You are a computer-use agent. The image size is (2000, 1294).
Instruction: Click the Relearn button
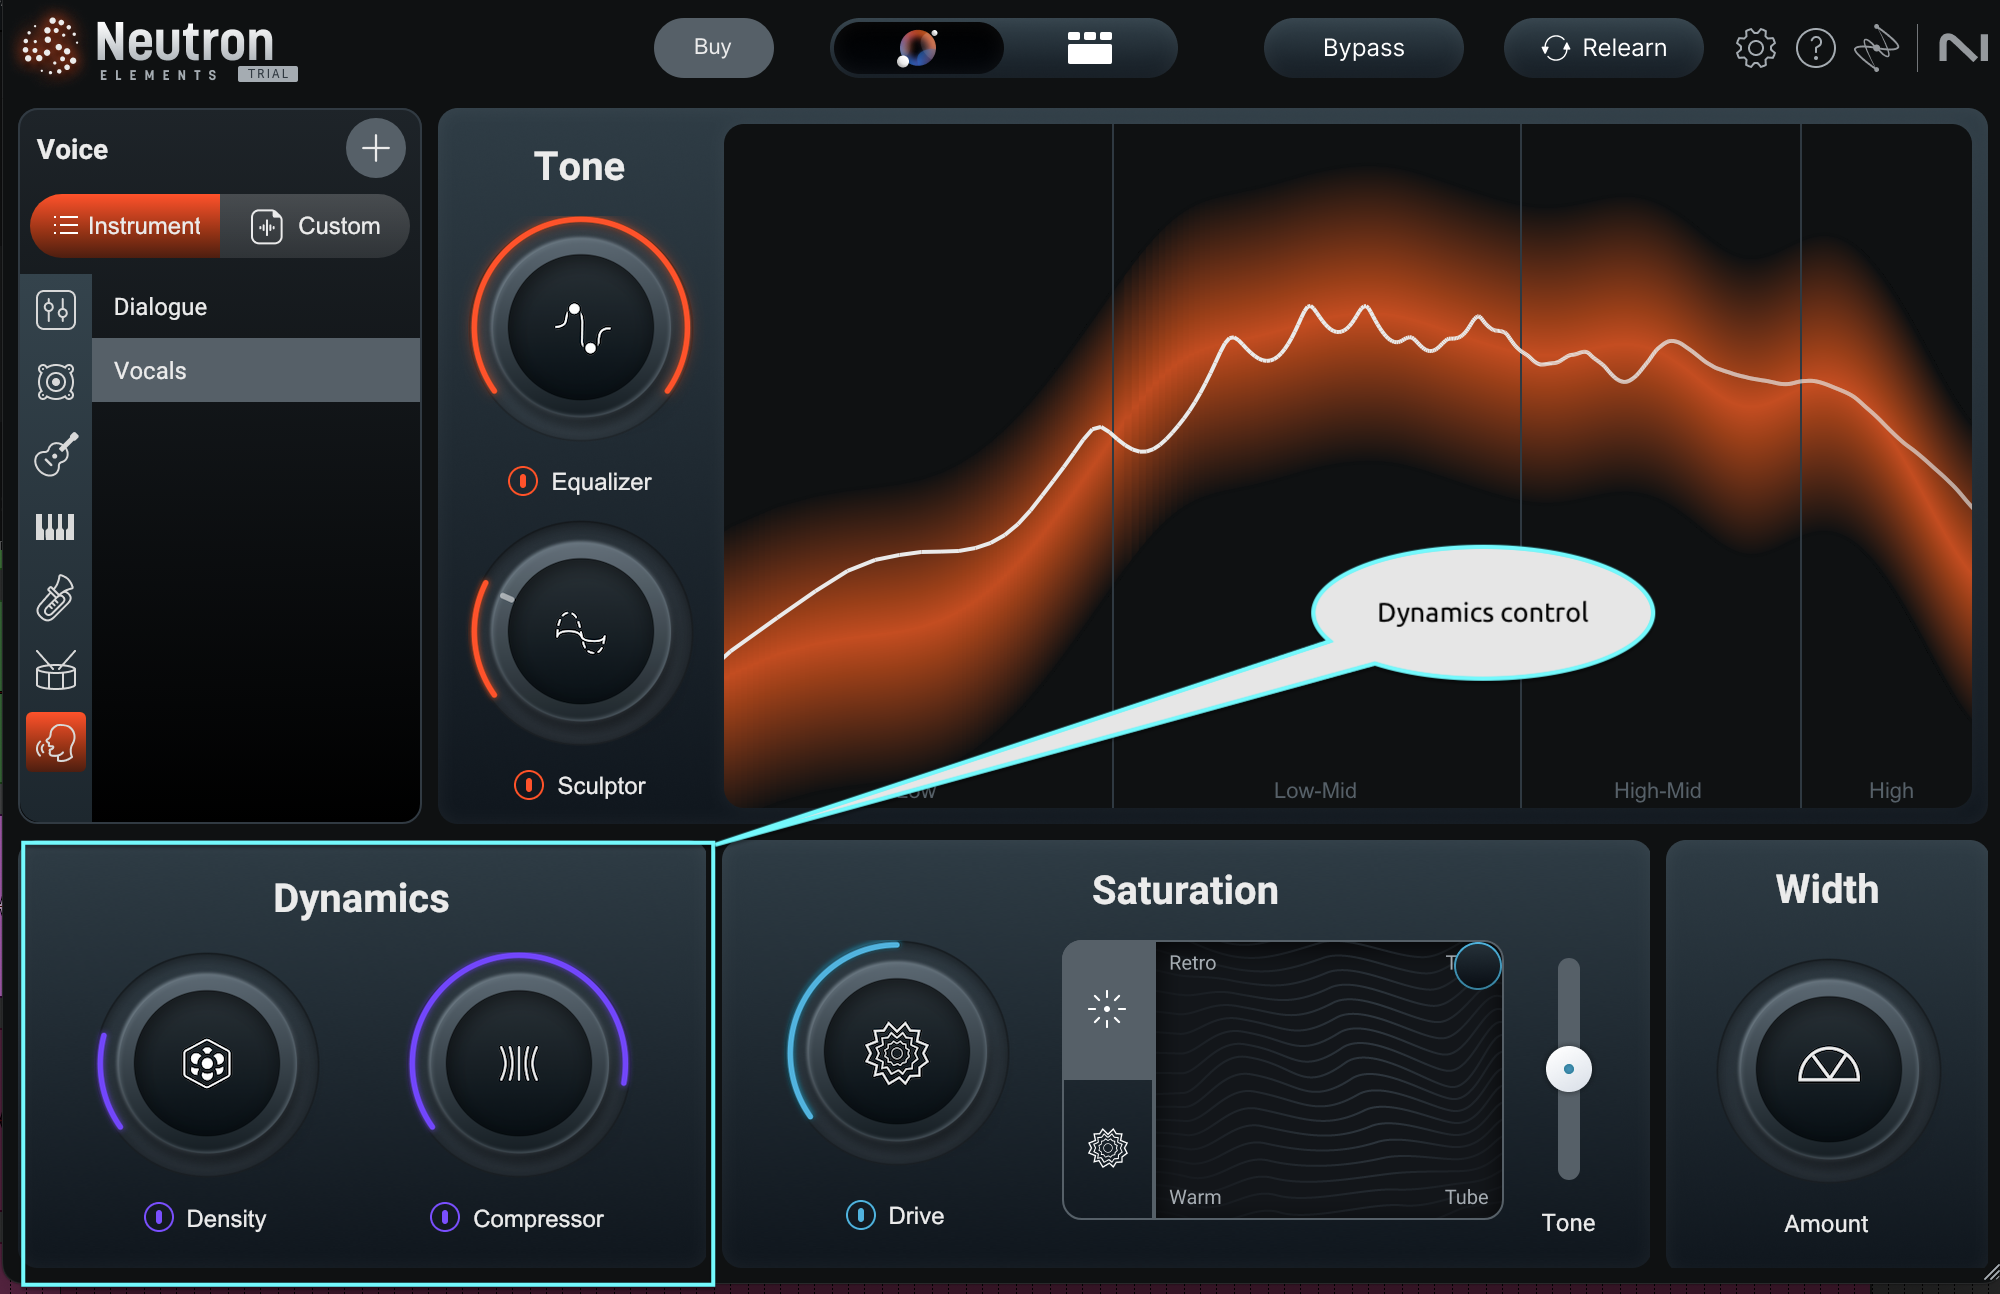click(1604, 48)
